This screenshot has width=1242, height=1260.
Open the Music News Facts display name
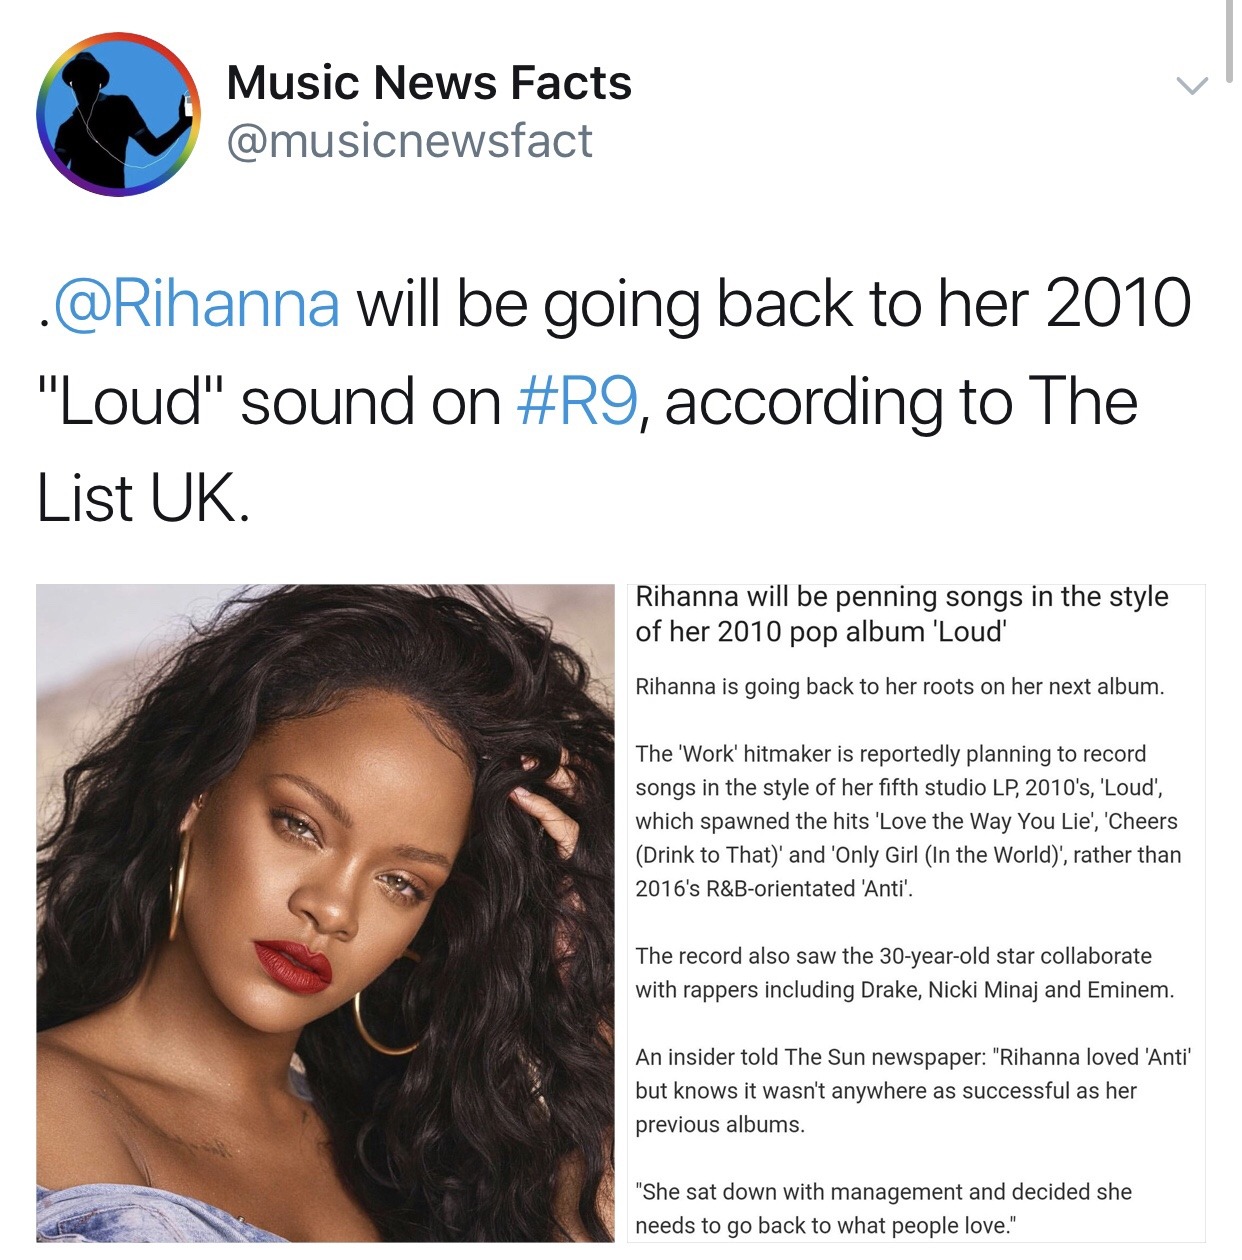tap(429, 83)
